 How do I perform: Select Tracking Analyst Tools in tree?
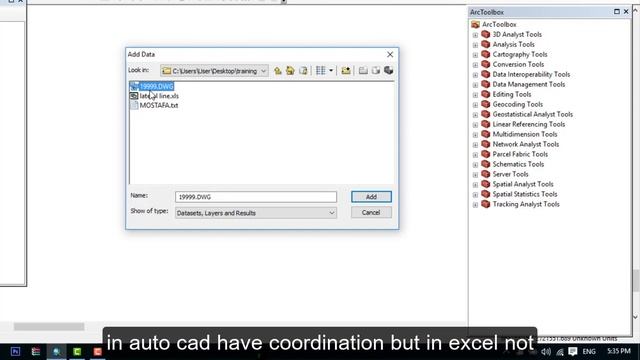click(x=526, y=204)
